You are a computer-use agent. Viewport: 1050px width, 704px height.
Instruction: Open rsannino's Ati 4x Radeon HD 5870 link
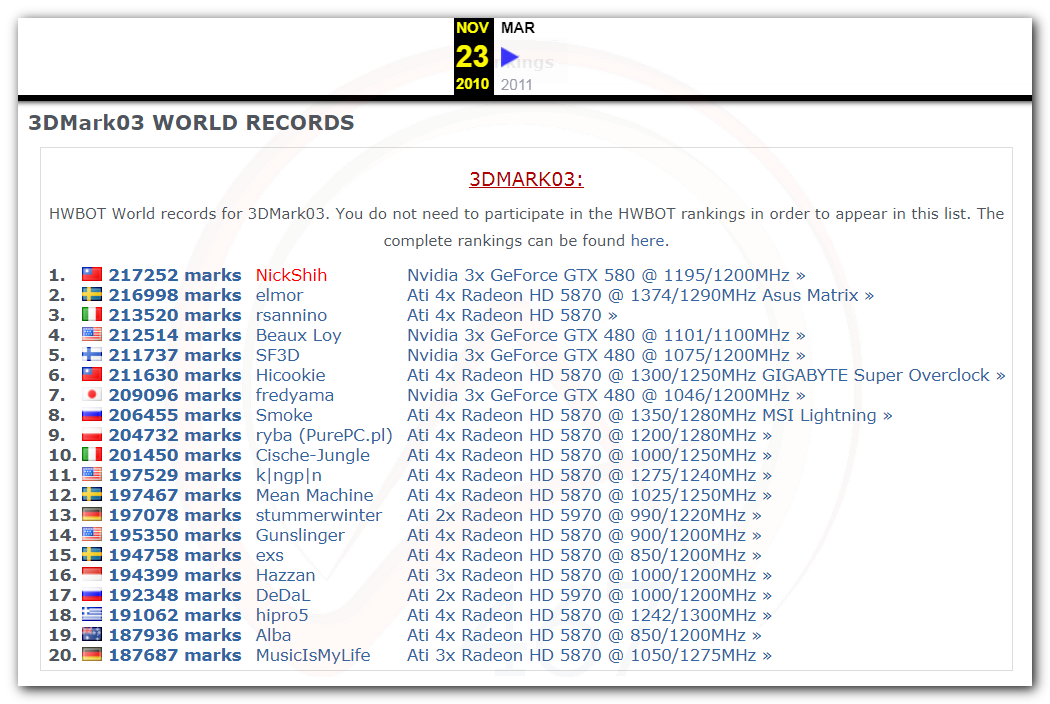pyautogui.click(x=512, y=315)
